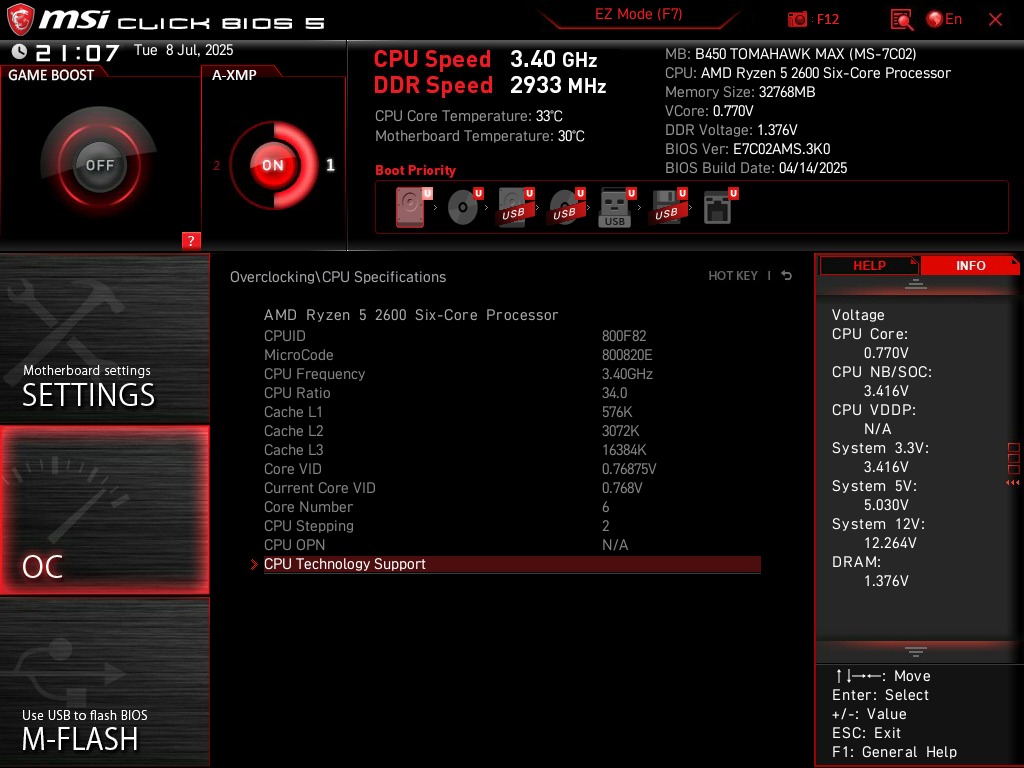Image resolution: width=1024 pixels, height=768 pixels.
Task: Click the Cache L3 value 16384K
Action: tap(624, 449)
